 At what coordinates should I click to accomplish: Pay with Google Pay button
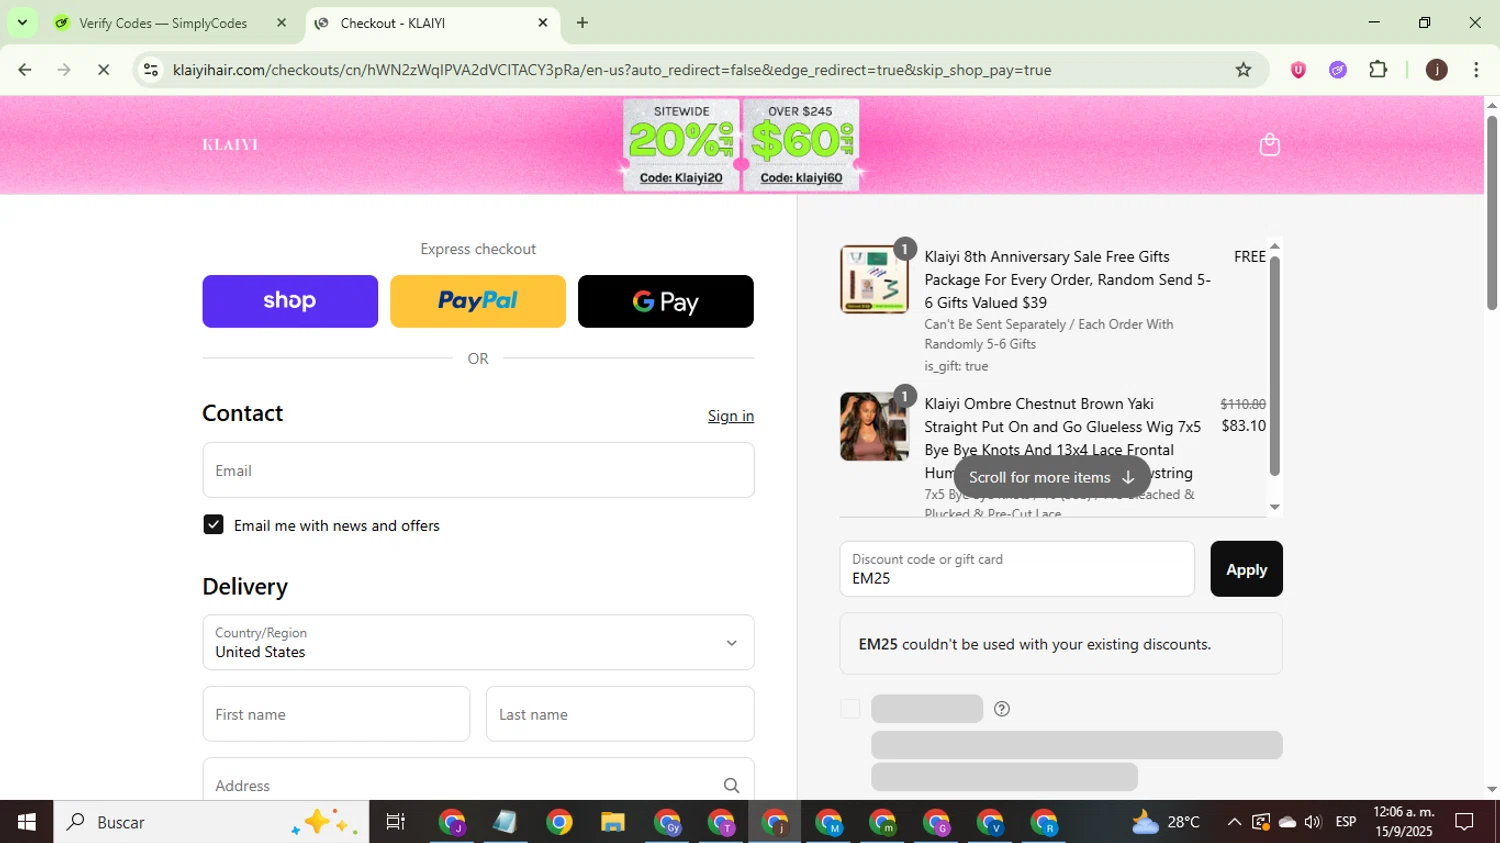coord(666,301)
